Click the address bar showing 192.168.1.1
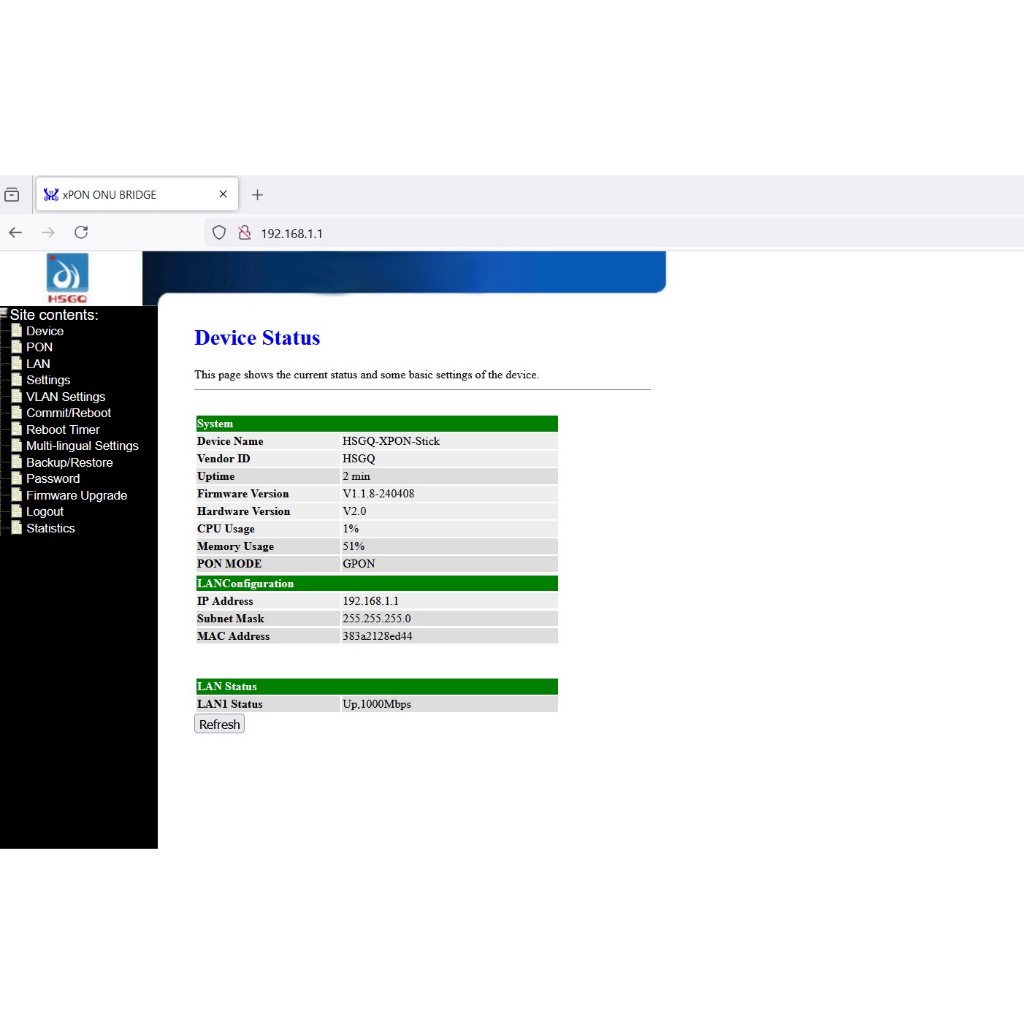The image size is (1024, 1024). [x=500, y=233]
